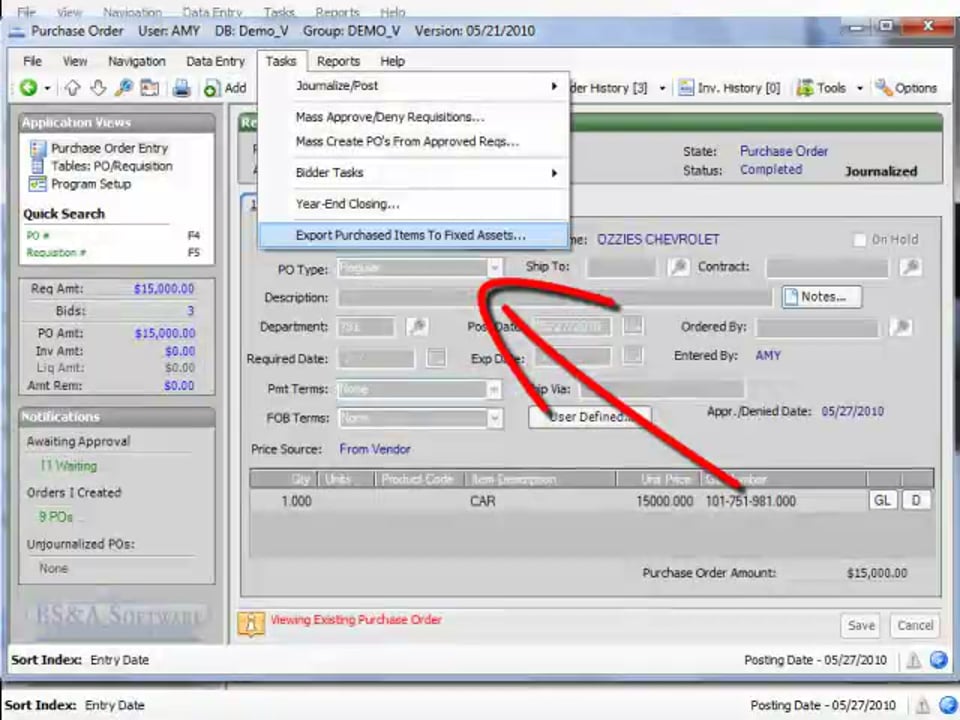Open Inv. History [0]
The image size is (960, 720).
tap(729, 88)
